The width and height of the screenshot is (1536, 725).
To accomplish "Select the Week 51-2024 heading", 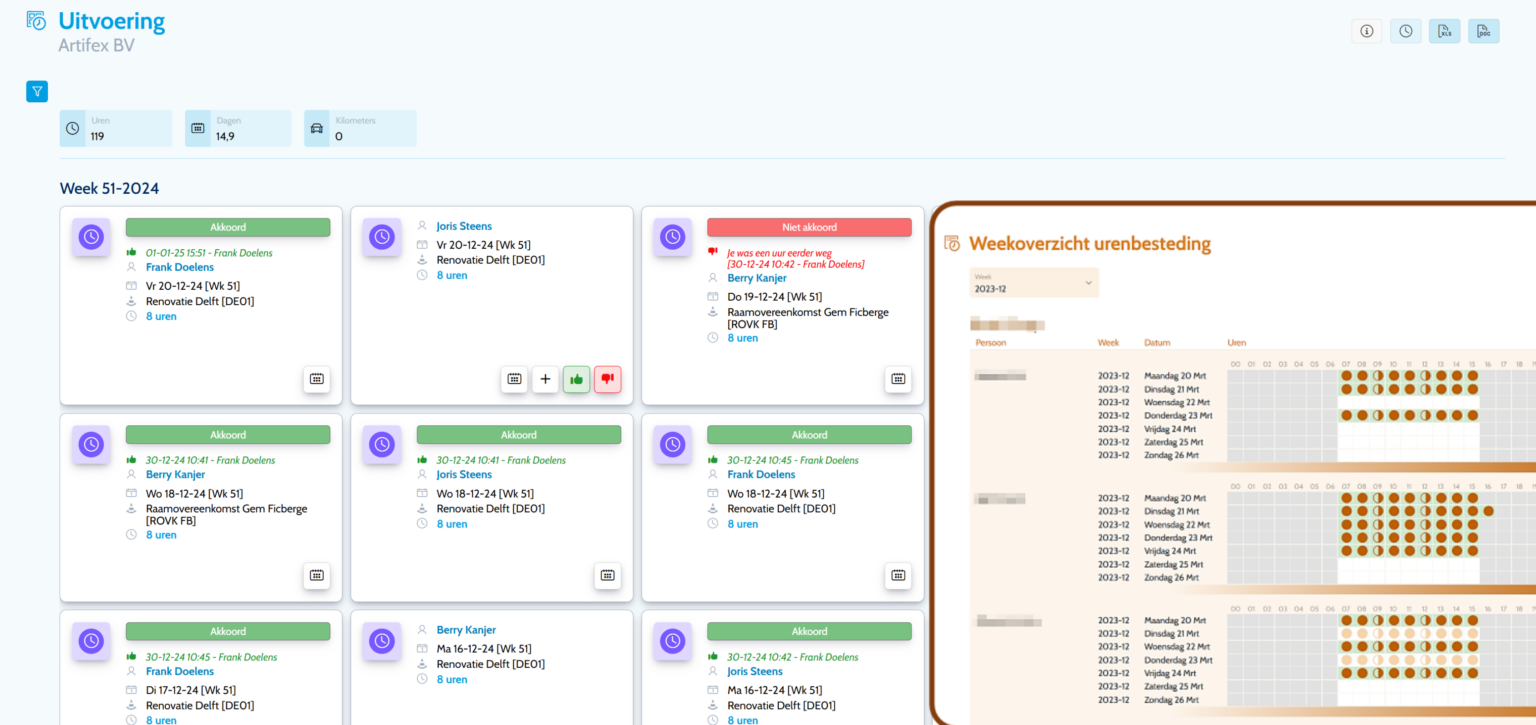I will click(110, 188).
